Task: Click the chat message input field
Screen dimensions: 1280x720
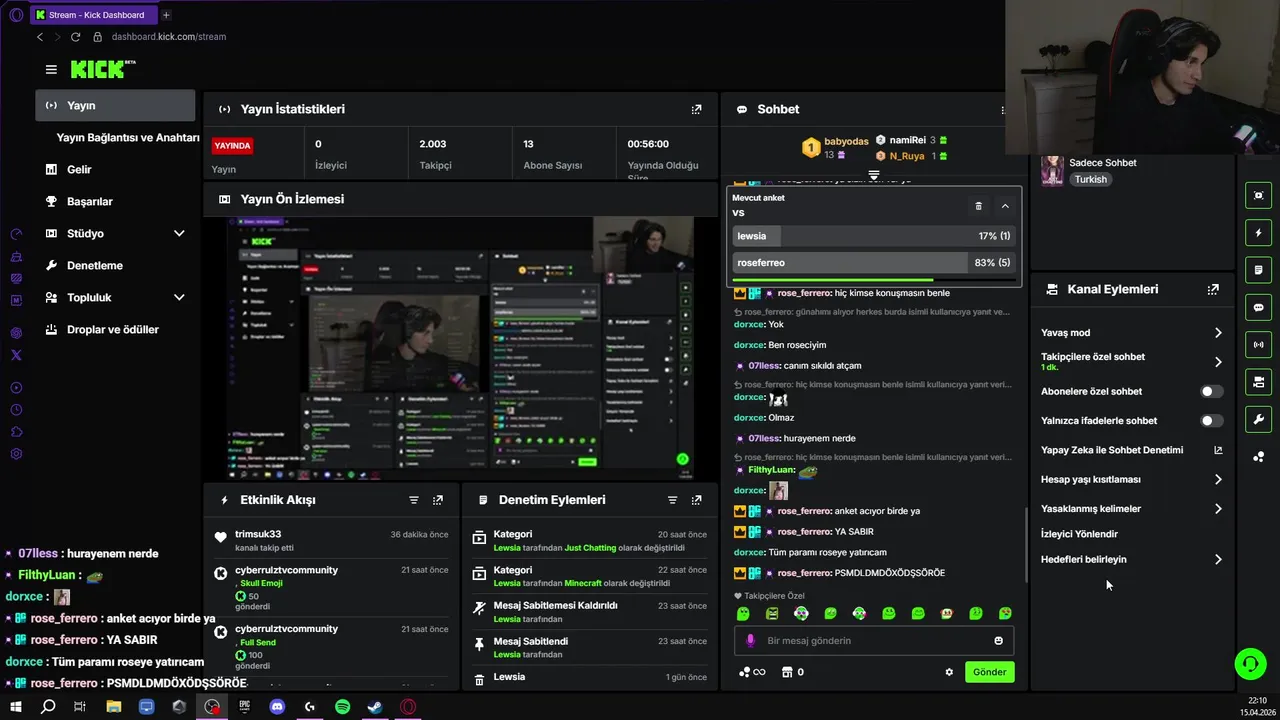Action: (x=874, y=641)
